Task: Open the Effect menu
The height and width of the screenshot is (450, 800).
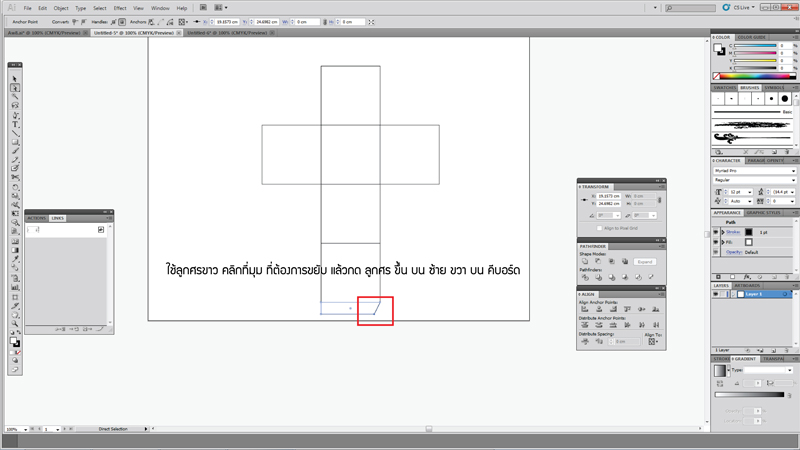Action: pyautogui.click(x=120, y=8)
